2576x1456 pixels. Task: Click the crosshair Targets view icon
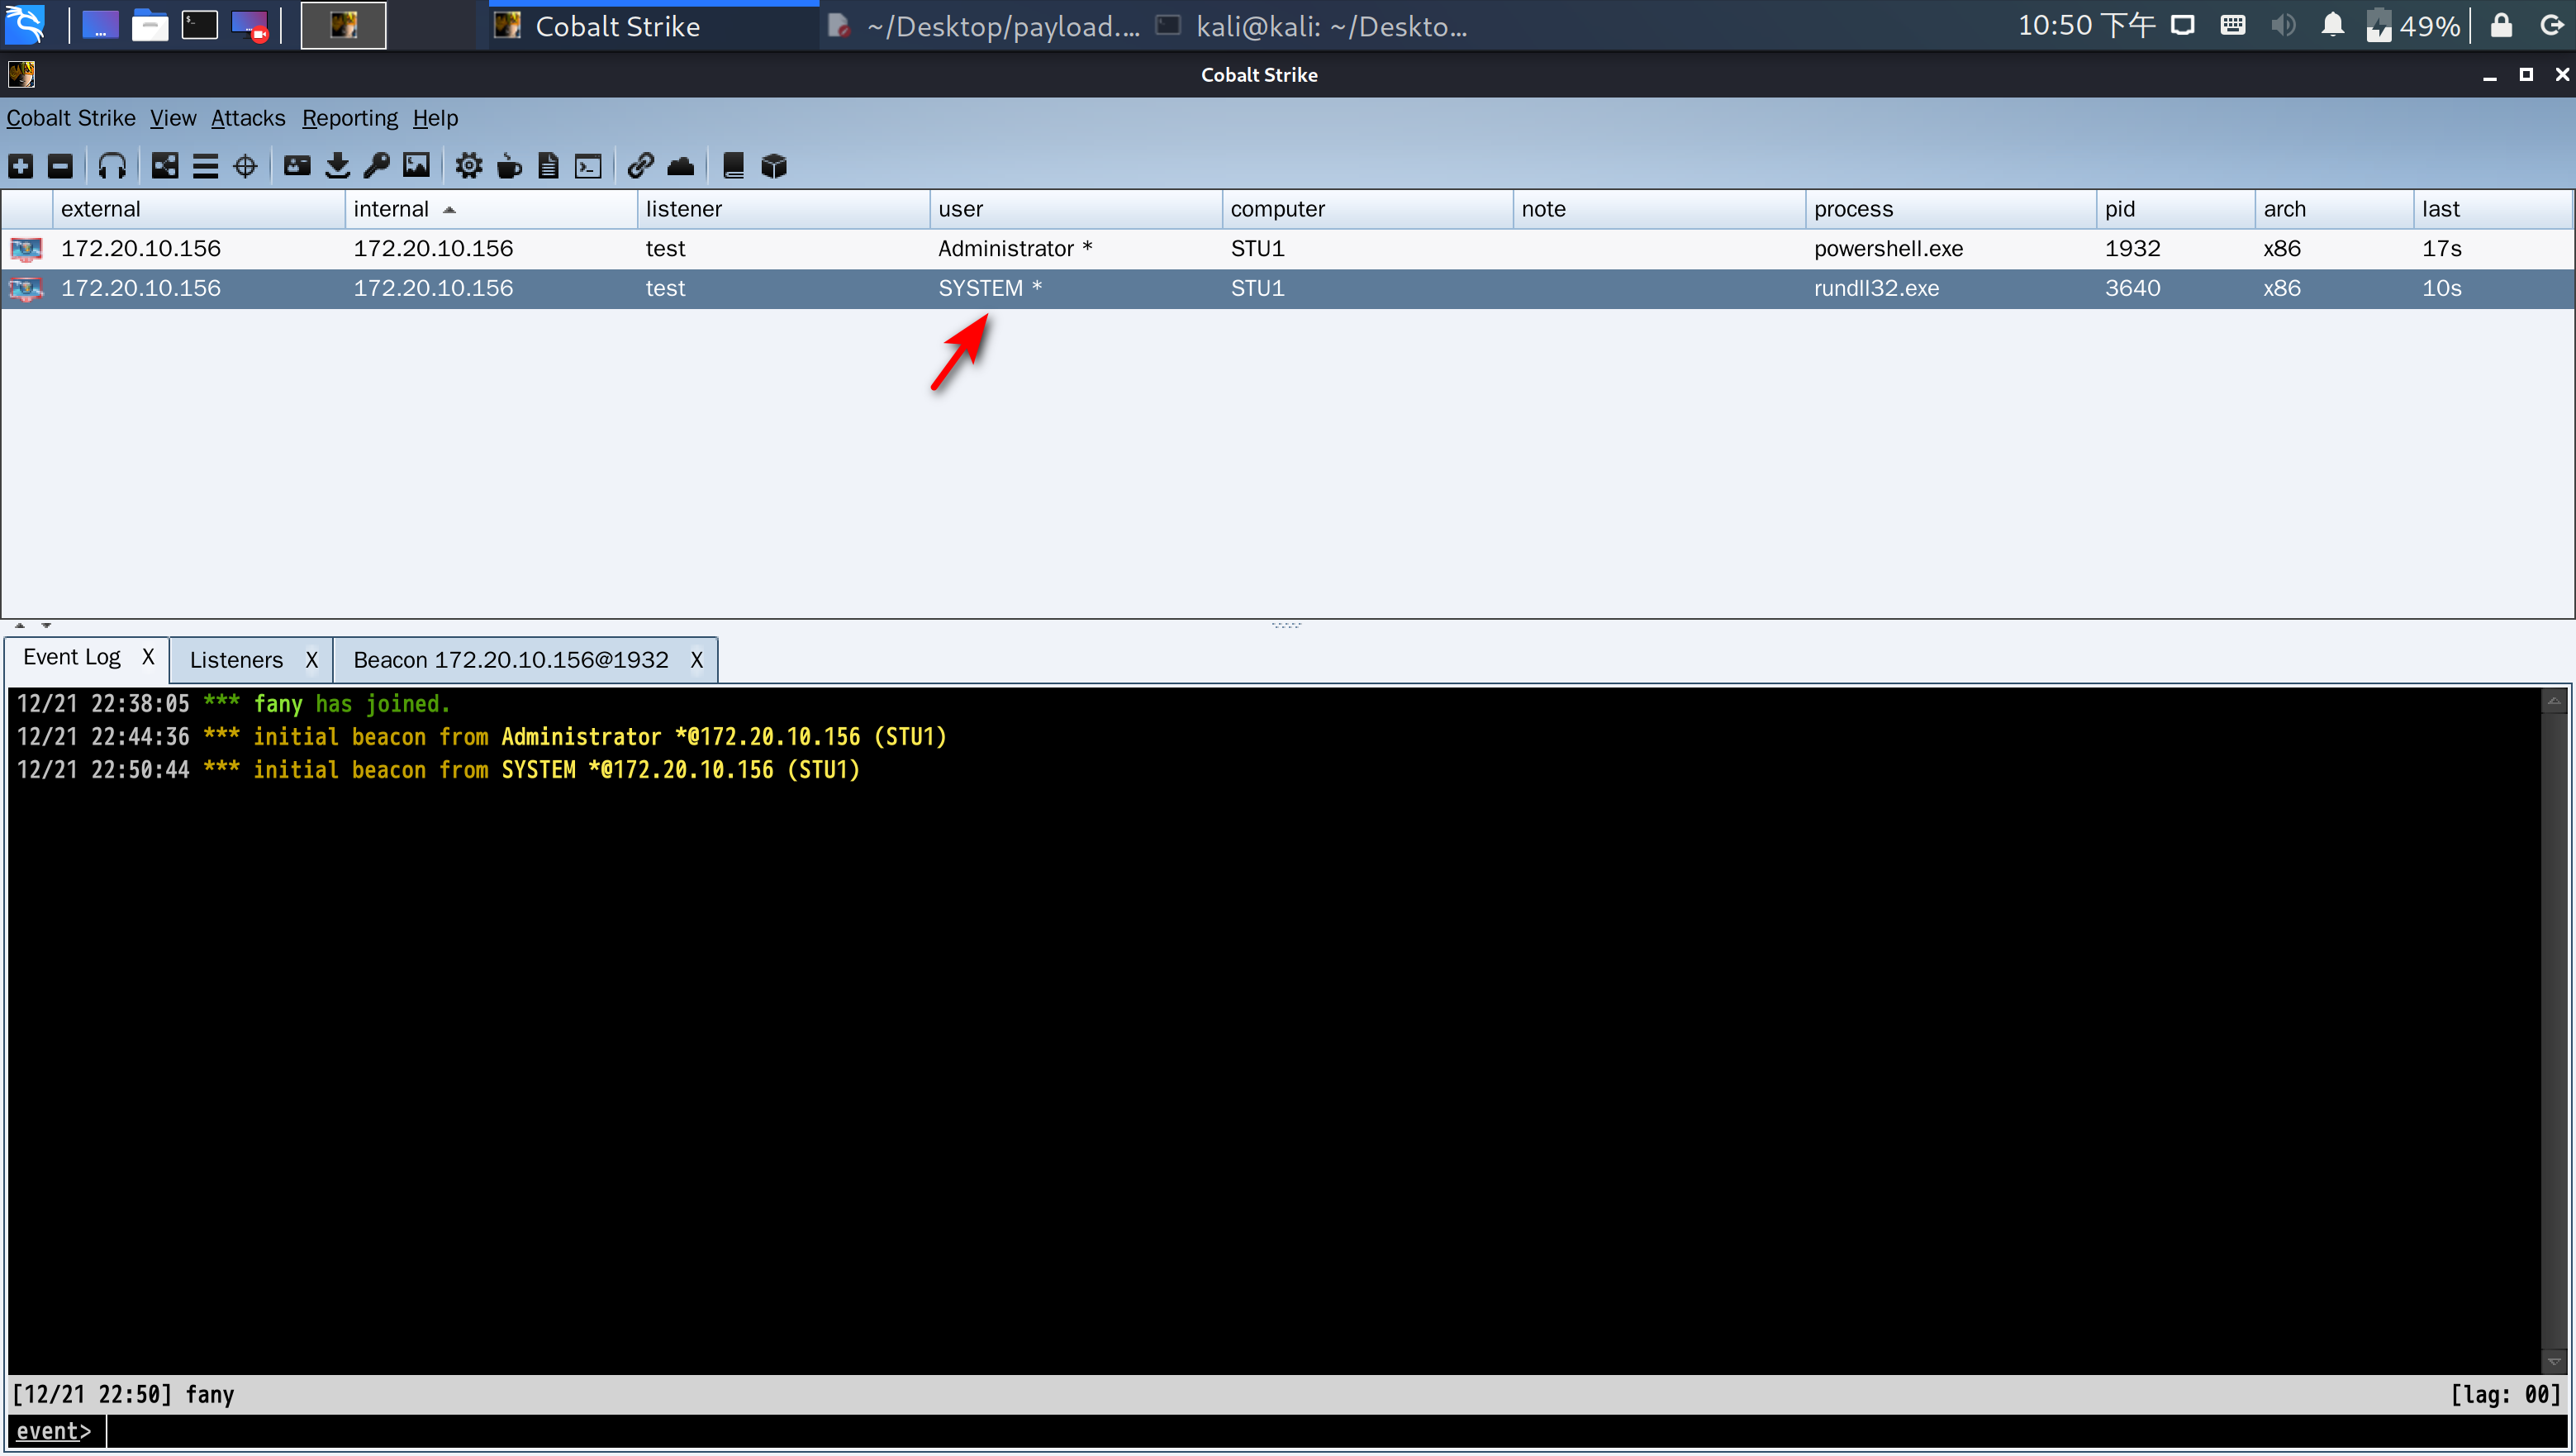pos(245,166)
